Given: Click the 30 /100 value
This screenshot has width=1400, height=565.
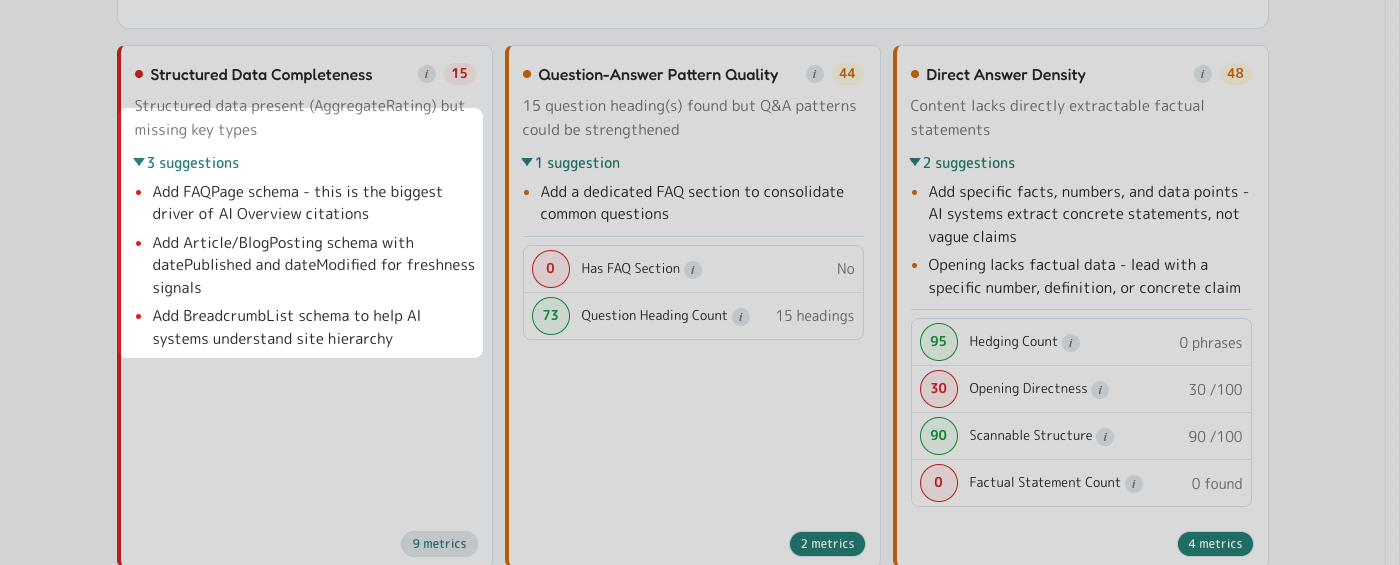Looking at the screenshot, I should coord(1216,390).
